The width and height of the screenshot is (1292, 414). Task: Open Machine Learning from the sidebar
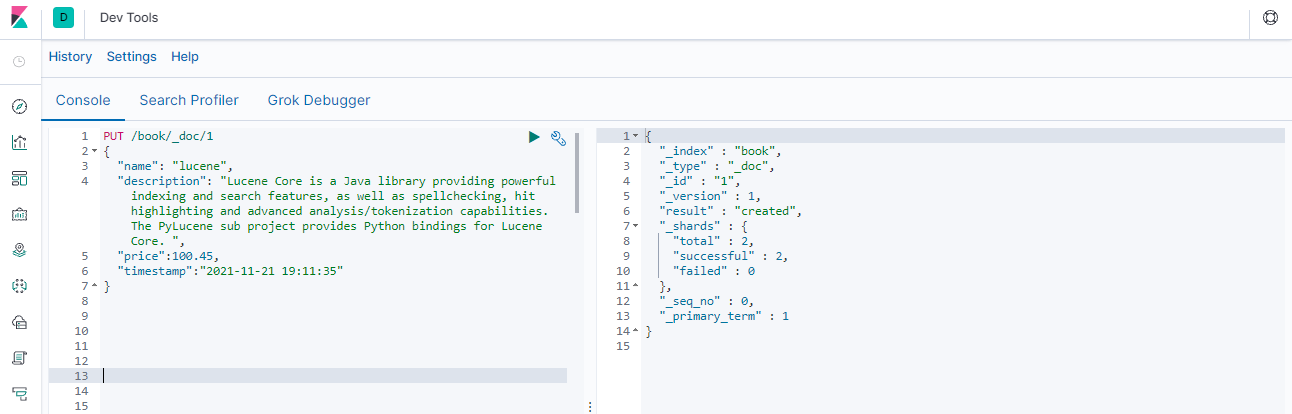[19, 286]
